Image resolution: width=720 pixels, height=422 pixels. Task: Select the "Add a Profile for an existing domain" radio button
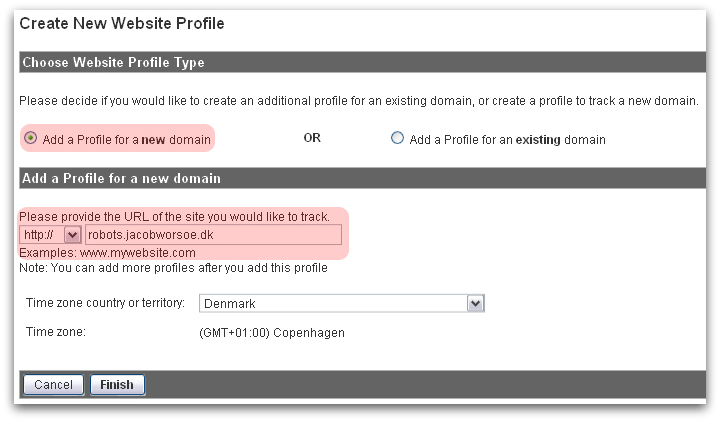pyautogui.click(x=397, y=139)
